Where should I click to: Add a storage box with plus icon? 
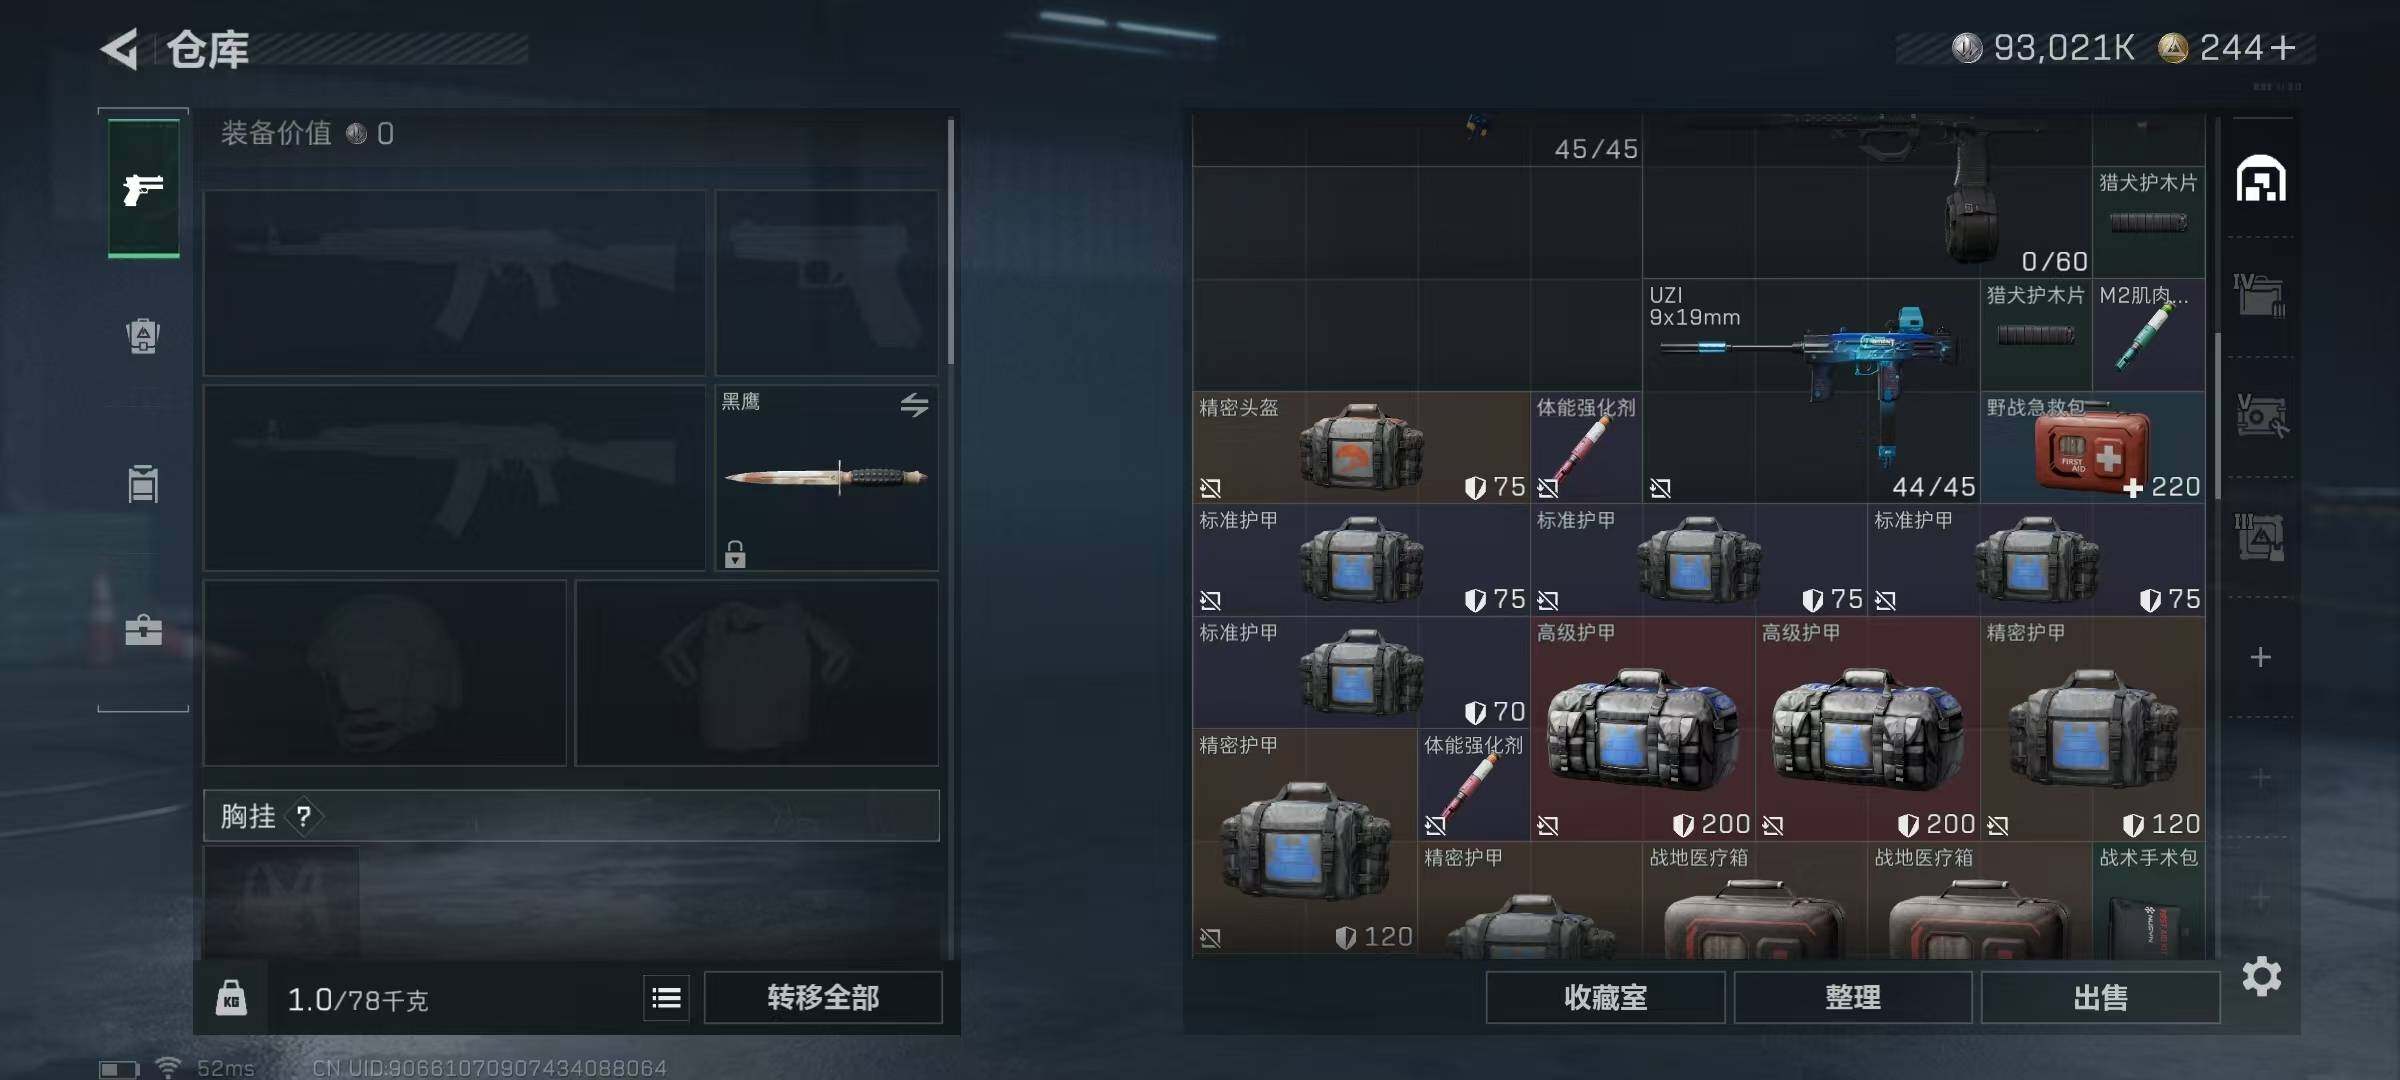tap(2260, 657)
